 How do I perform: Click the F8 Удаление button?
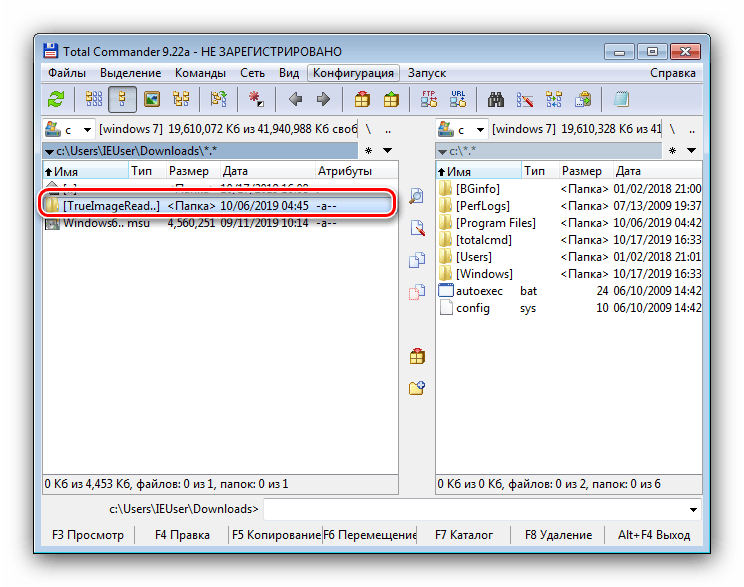[x=558, y=535]
